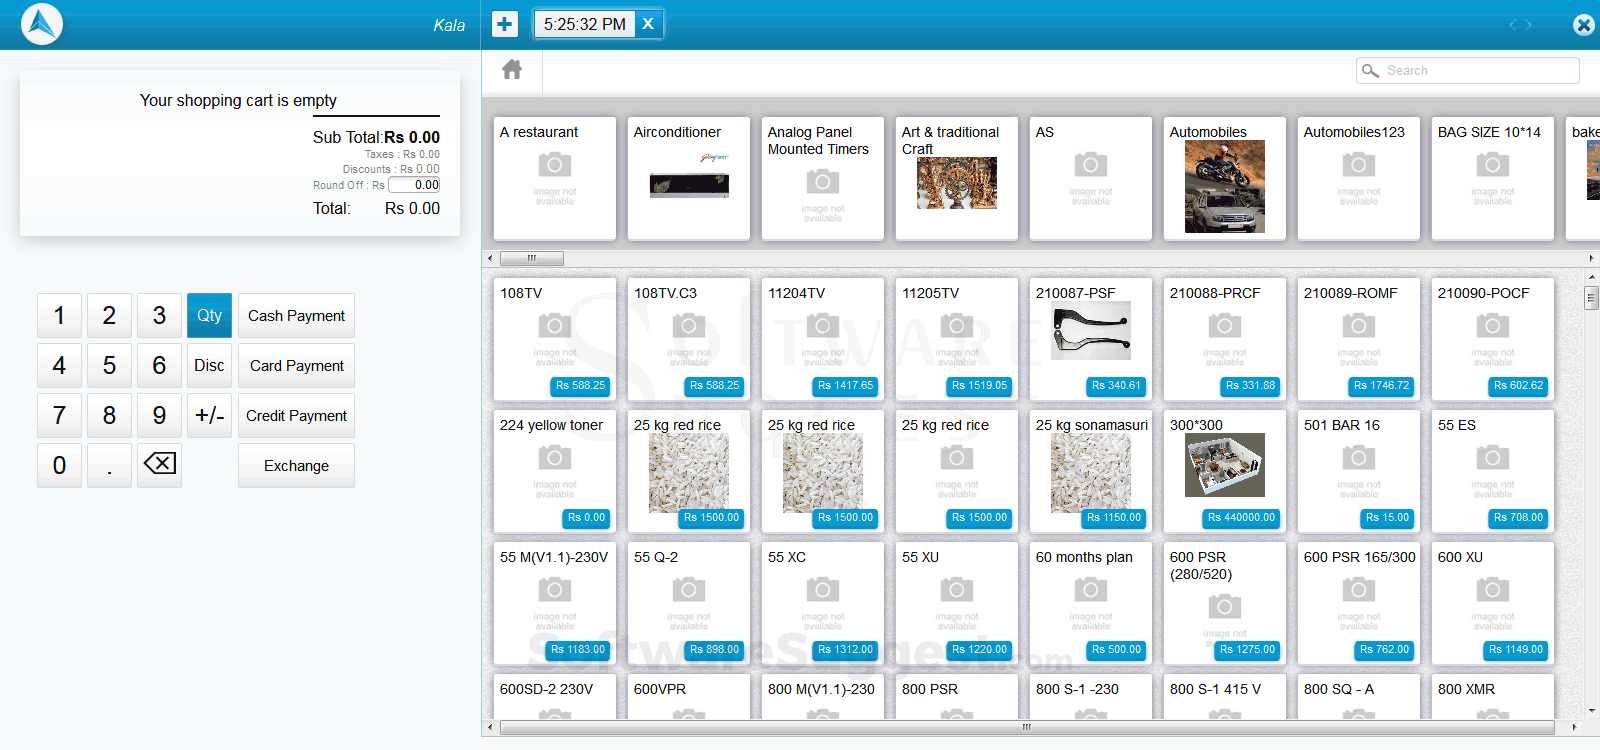
Task: Click the backspace delete key icon
Action: (159, 465)
